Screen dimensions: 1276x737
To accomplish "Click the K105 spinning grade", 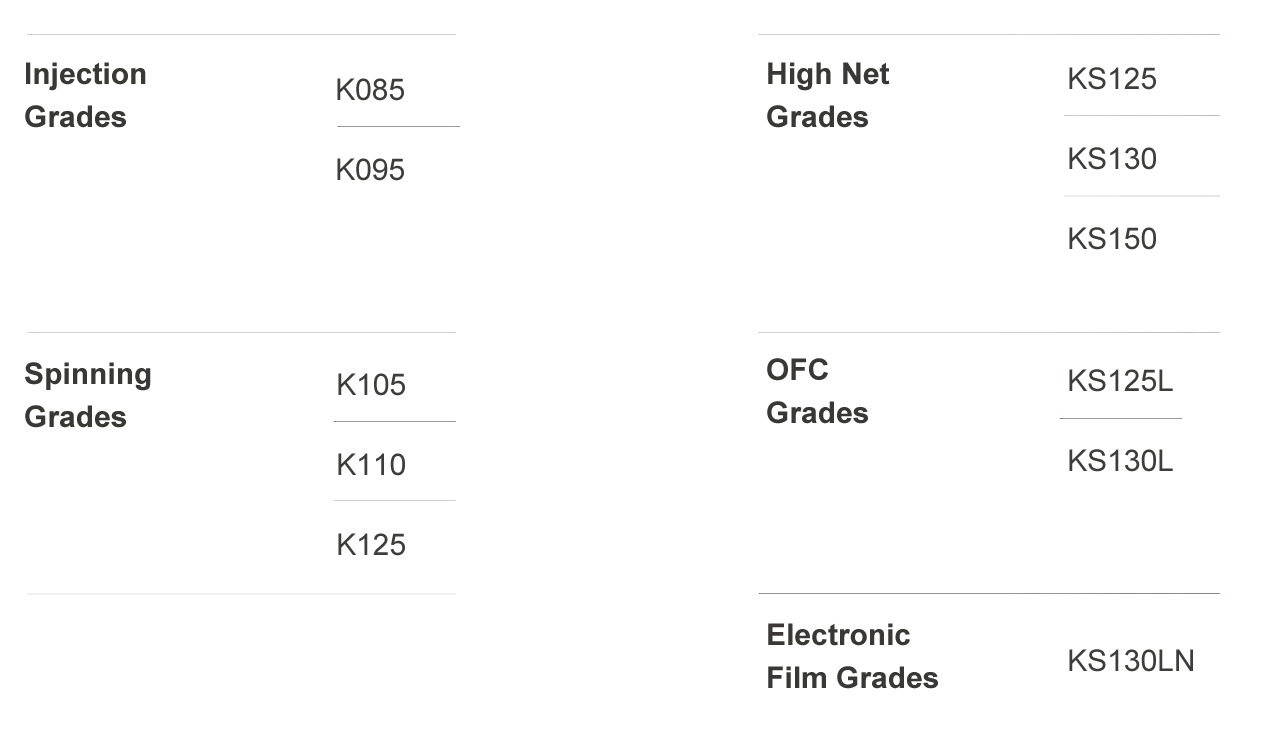I will click(371, 385).
